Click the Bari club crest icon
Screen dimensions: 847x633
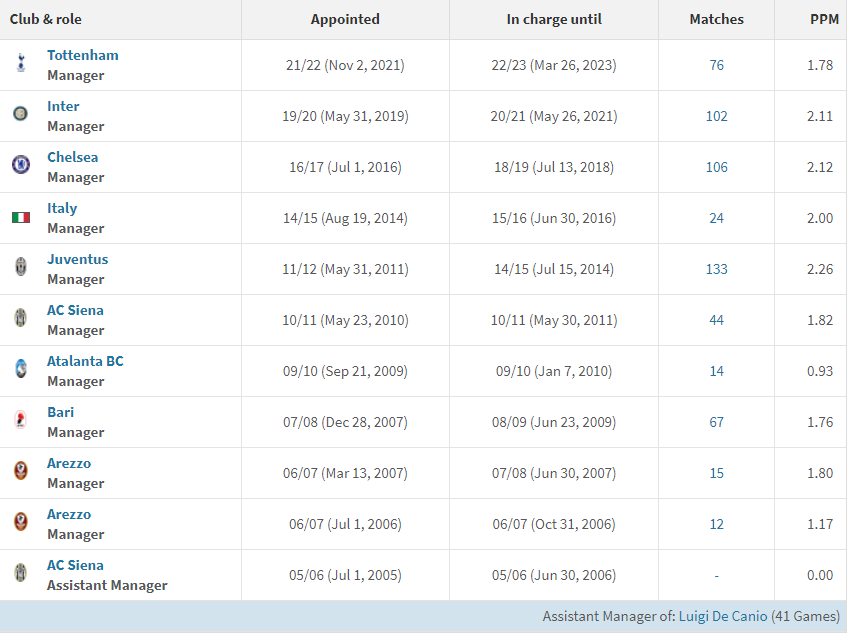click(20, 421)
